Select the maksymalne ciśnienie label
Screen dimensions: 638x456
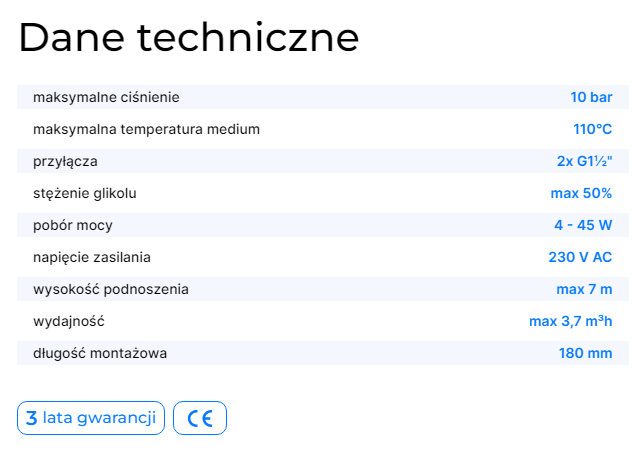(106, 97)
